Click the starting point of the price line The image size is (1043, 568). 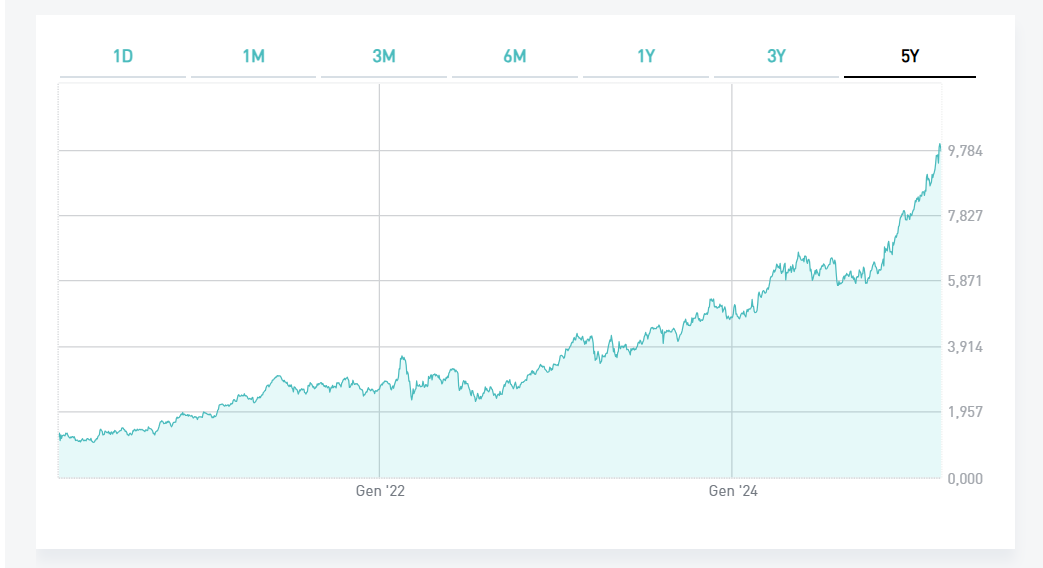[x=59, y=434]
